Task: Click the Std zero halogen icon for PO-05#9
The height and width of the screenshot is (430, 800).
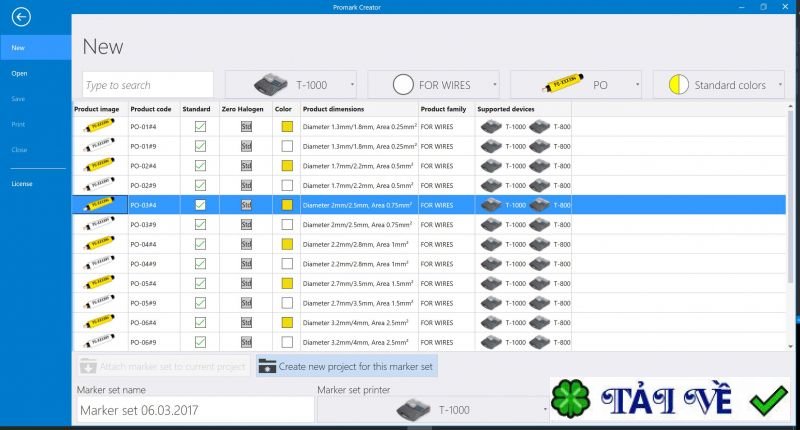Action: pyautogui.click(x=246, y=303)
